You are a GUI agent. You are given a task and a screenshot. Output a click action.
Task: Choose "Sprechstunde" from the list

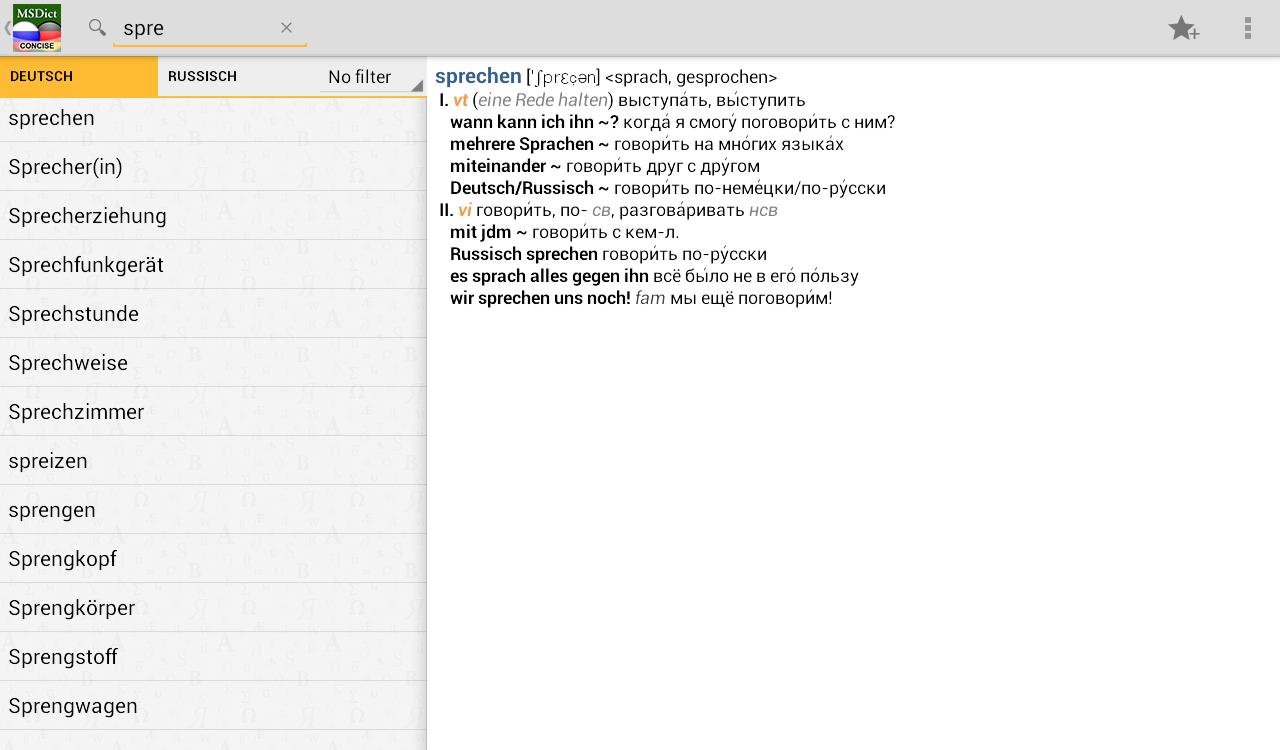[x=213, y=314]
